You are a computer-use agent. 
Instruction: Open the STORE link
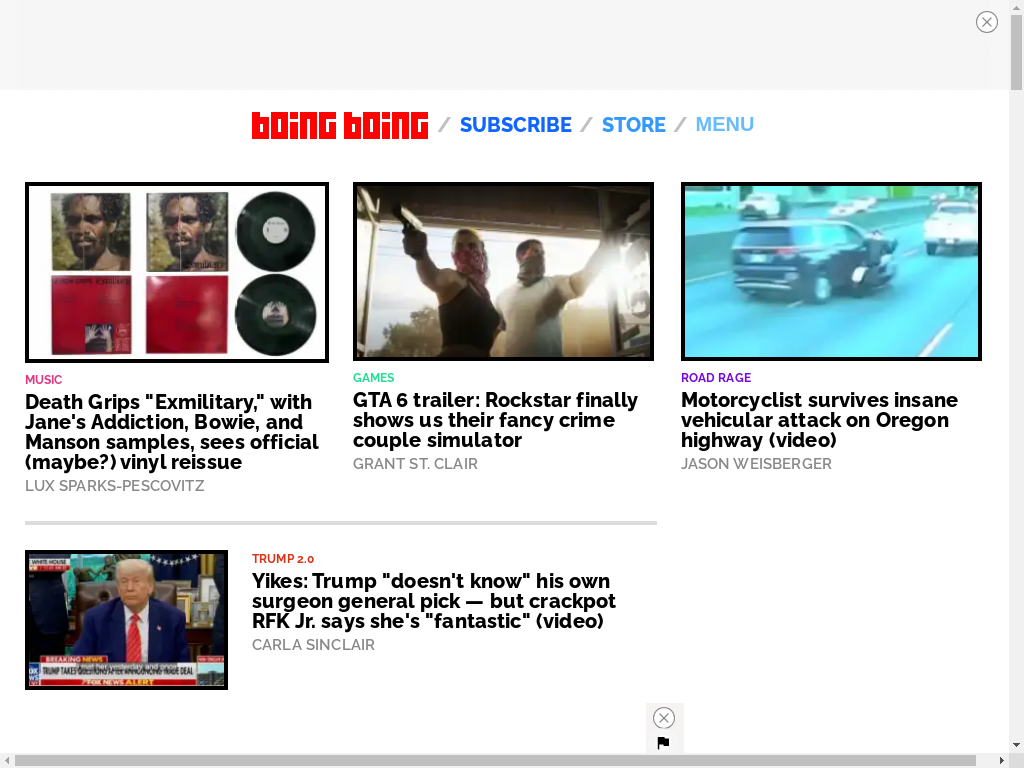tap(633, 125)
